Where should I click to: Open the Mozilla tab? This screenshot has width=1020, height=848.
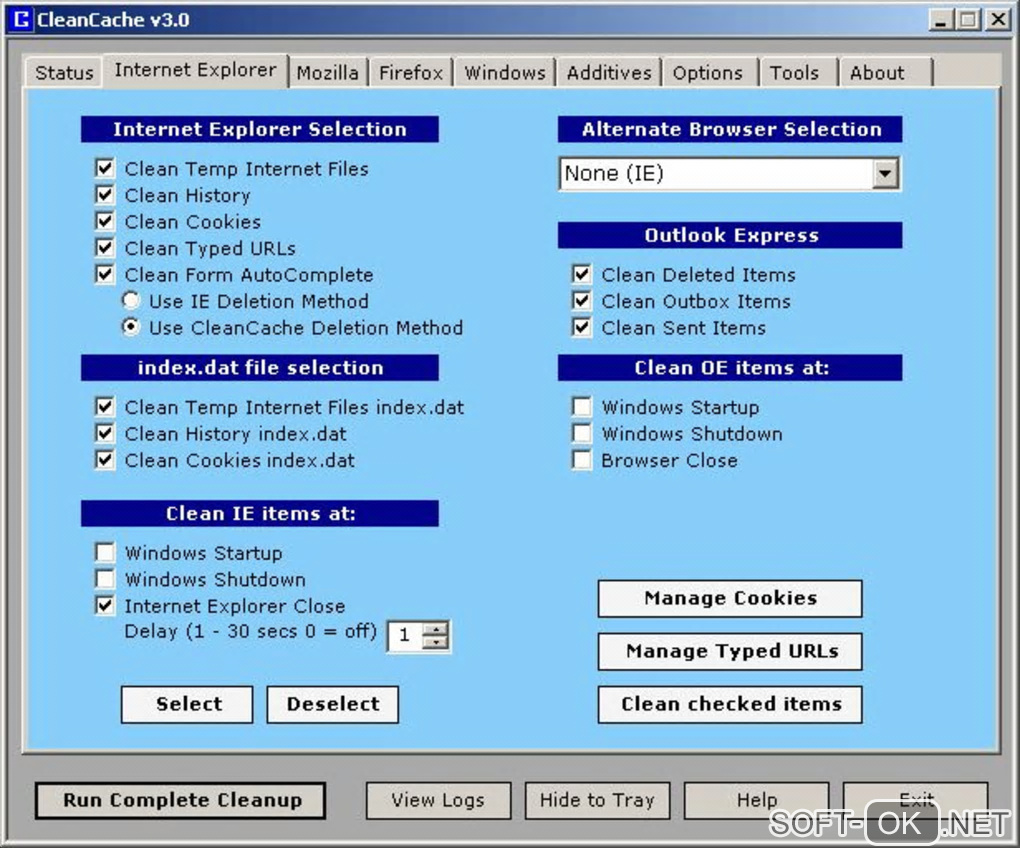(327, 73)
